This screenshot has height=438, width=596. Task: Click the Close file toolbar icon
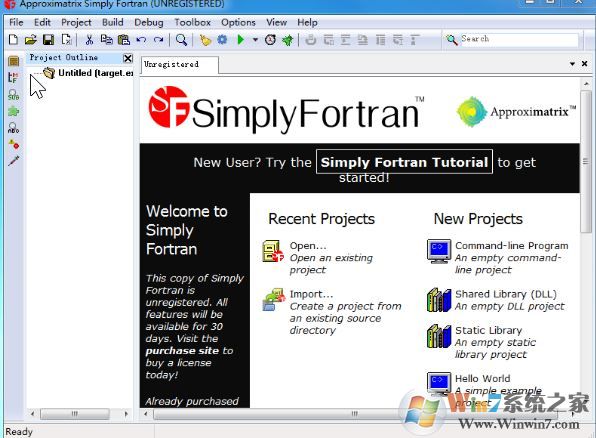click(x=67, y=40)
